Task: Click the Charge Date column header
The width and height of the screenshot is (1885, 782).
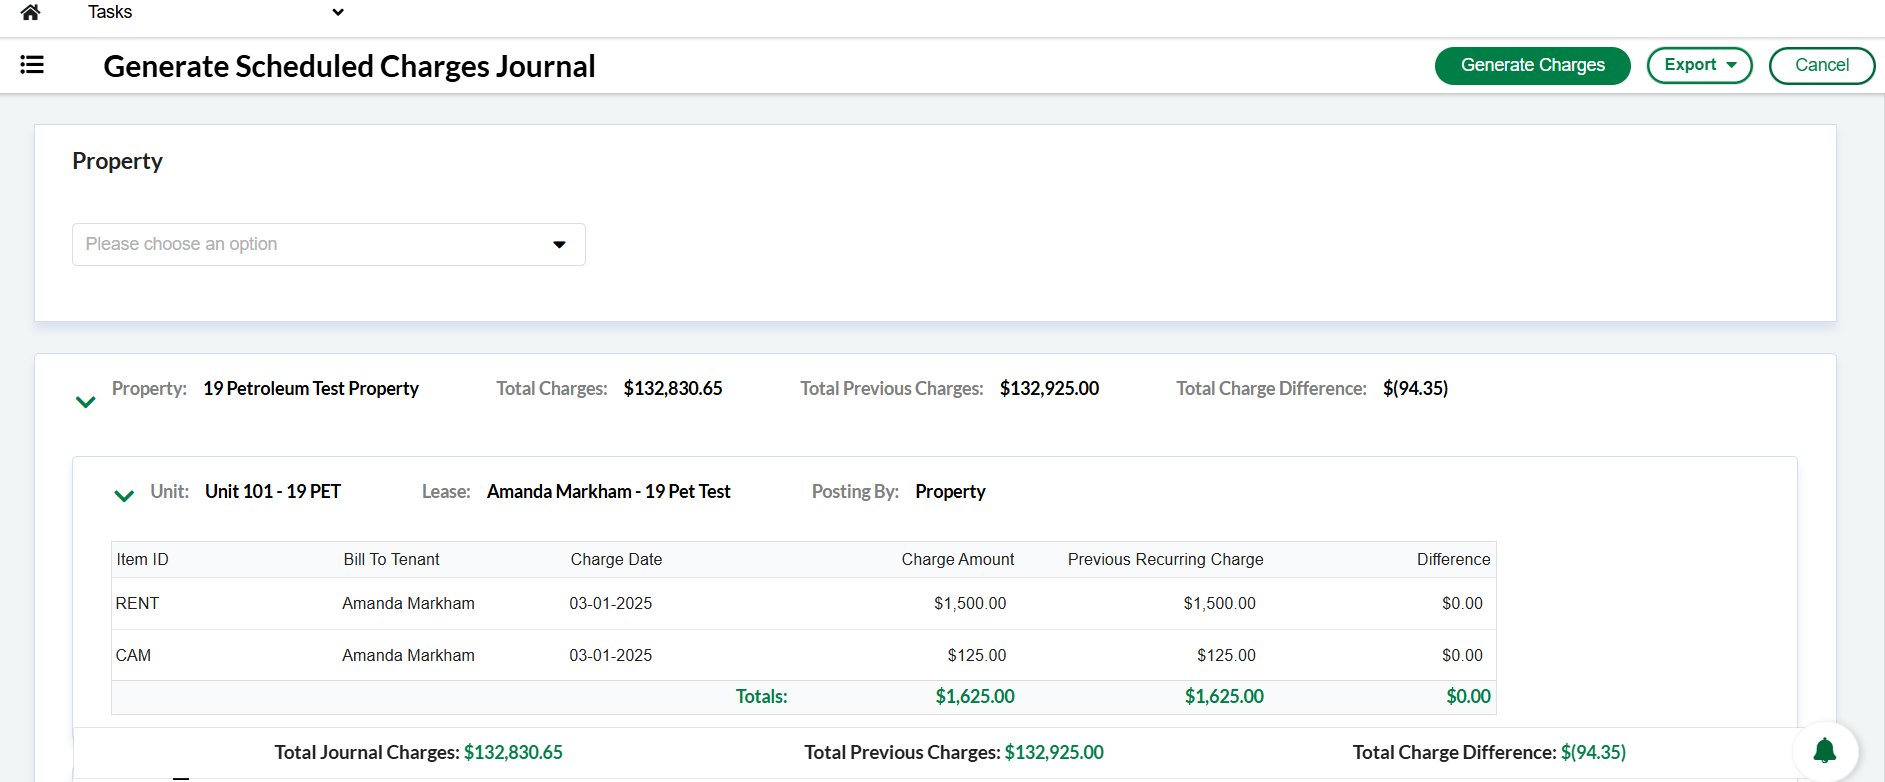Action: pos(616,559)
